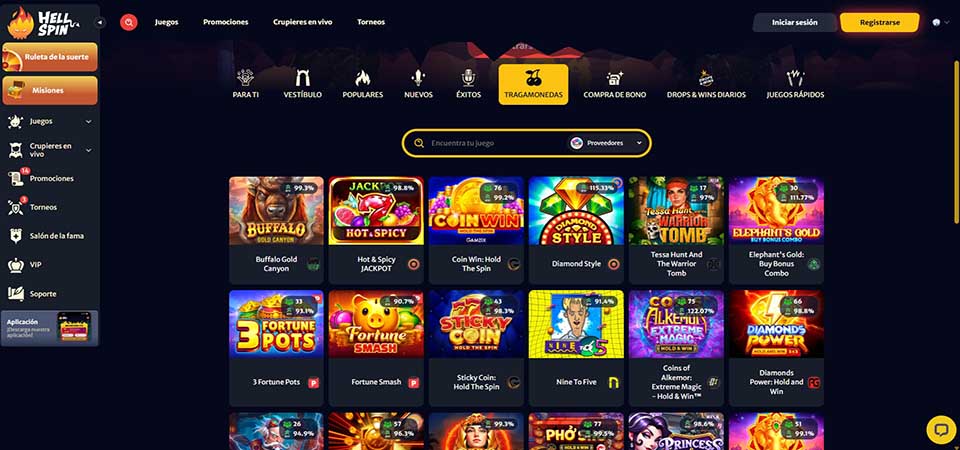Collapse the left sidebar with arrow toggle
Image resolution: width=960 pixels, height=450 pixels.
pyautogui.click(x=100, y=22)
